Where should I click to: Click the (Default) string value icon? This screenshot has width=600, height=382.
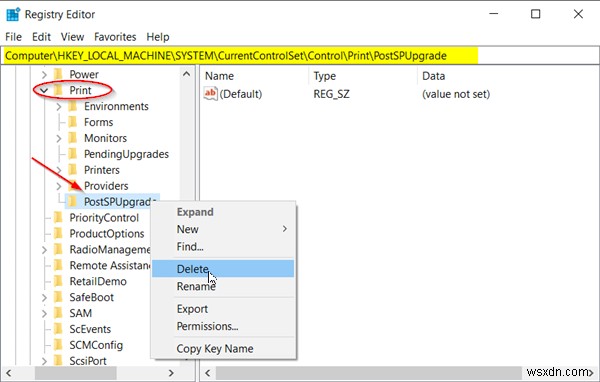click(210, 94)
